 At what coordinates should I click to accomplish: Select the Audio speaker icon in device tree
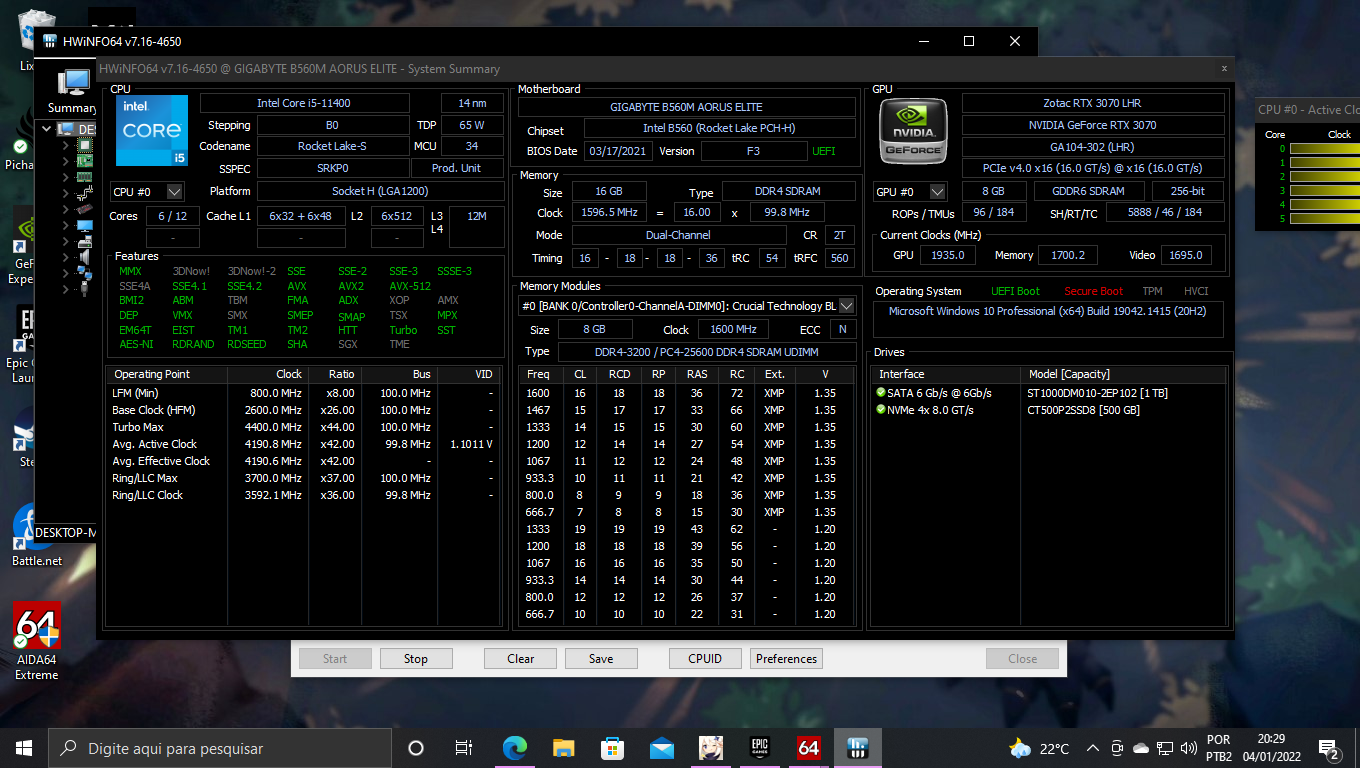click(x=85, y=257)
